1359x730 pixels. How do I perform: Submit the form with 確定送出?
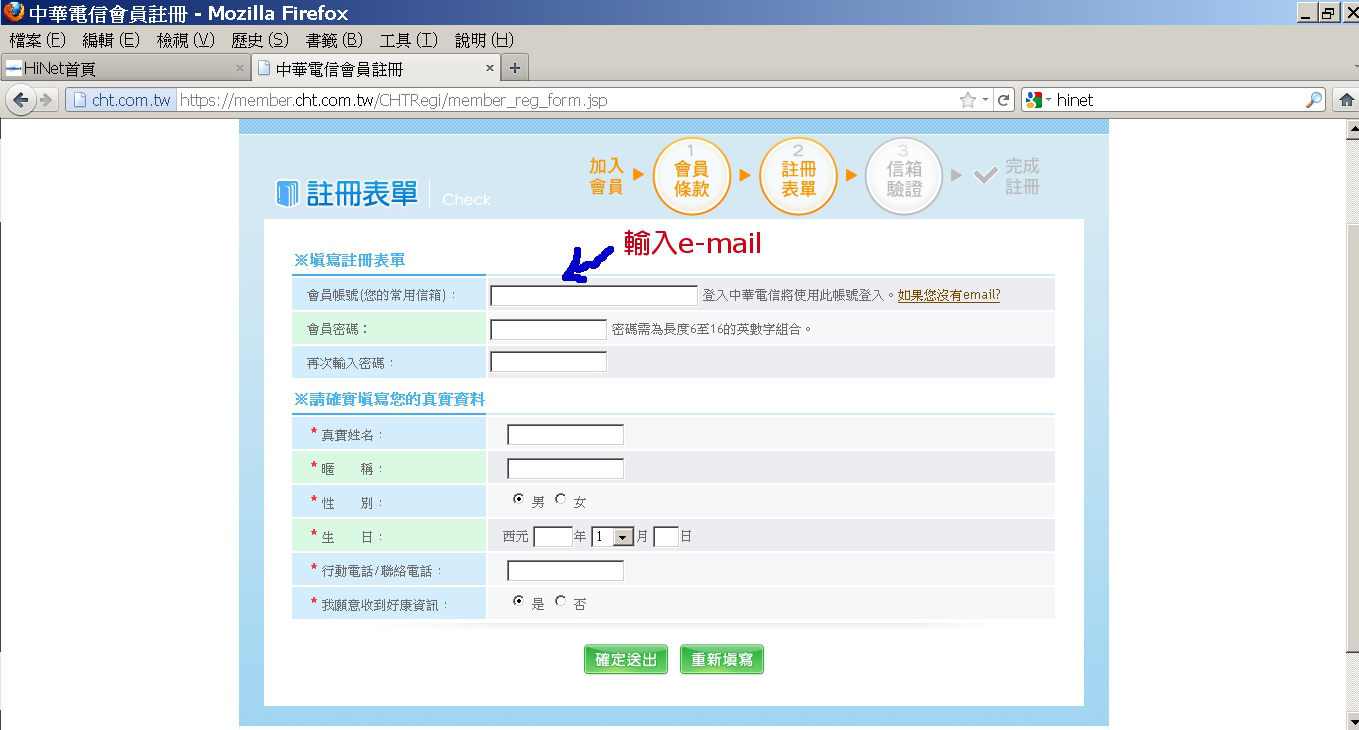[626, 660]
